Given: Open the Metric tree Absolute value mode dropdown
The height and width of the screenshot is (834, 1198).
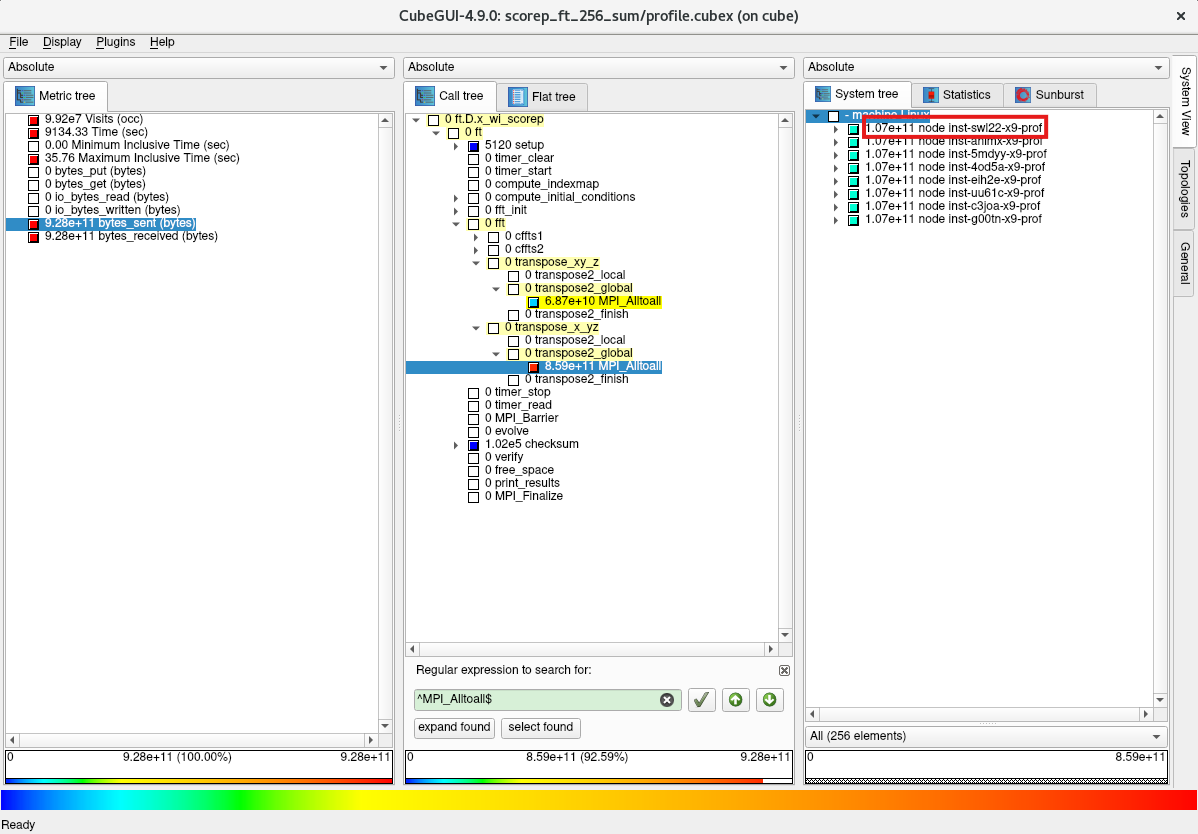Looking at the screenshot, I should (x=198, y=67).
